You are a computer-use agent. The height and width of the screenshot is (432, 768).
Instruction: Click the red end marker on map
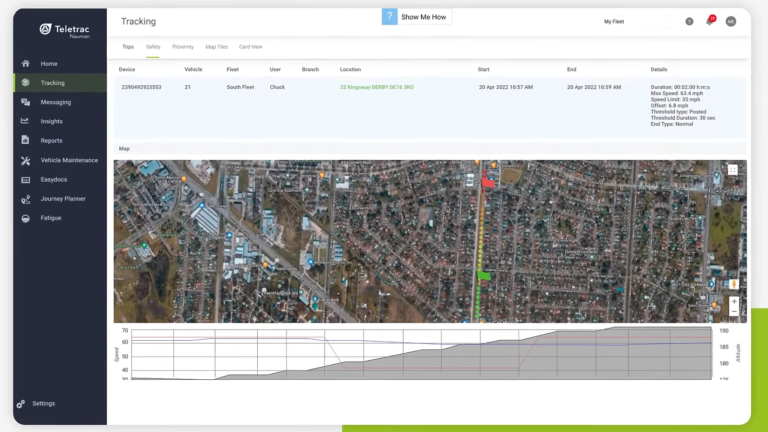tap(487, 182)
